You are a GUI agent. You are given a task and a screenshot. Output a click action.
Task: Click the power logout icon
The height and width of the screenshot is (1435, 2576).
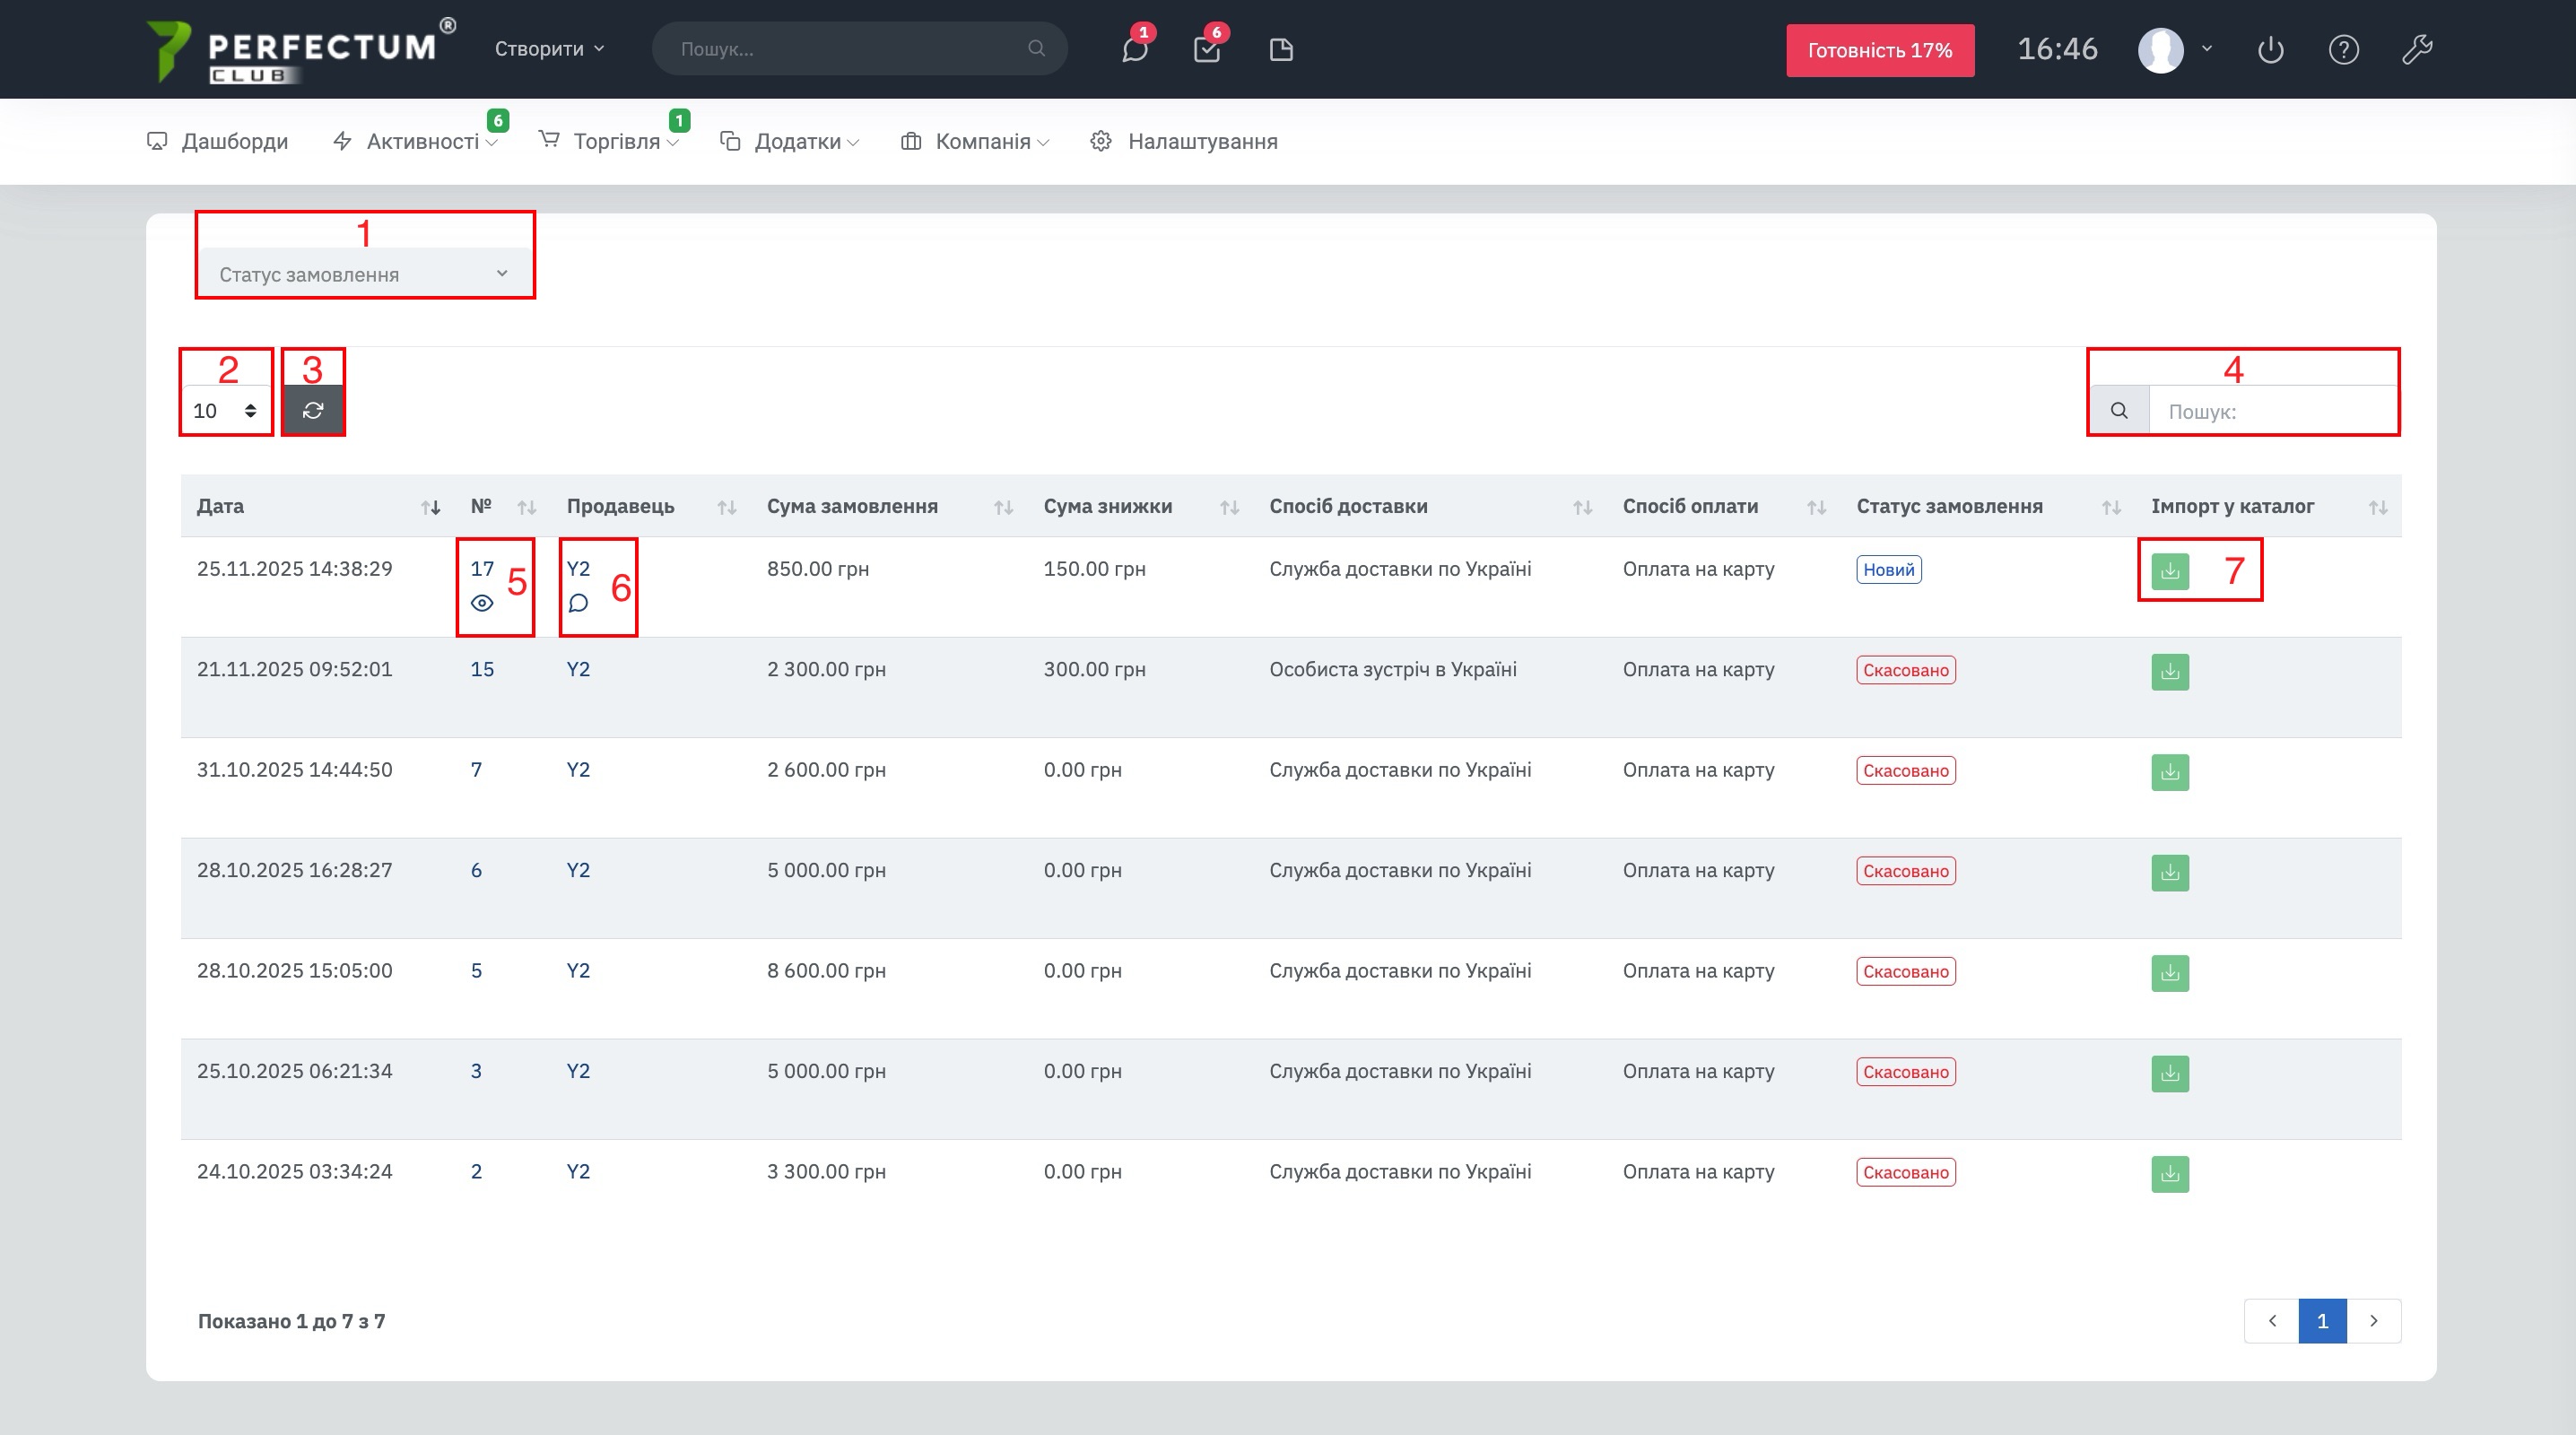[2270, 50]
